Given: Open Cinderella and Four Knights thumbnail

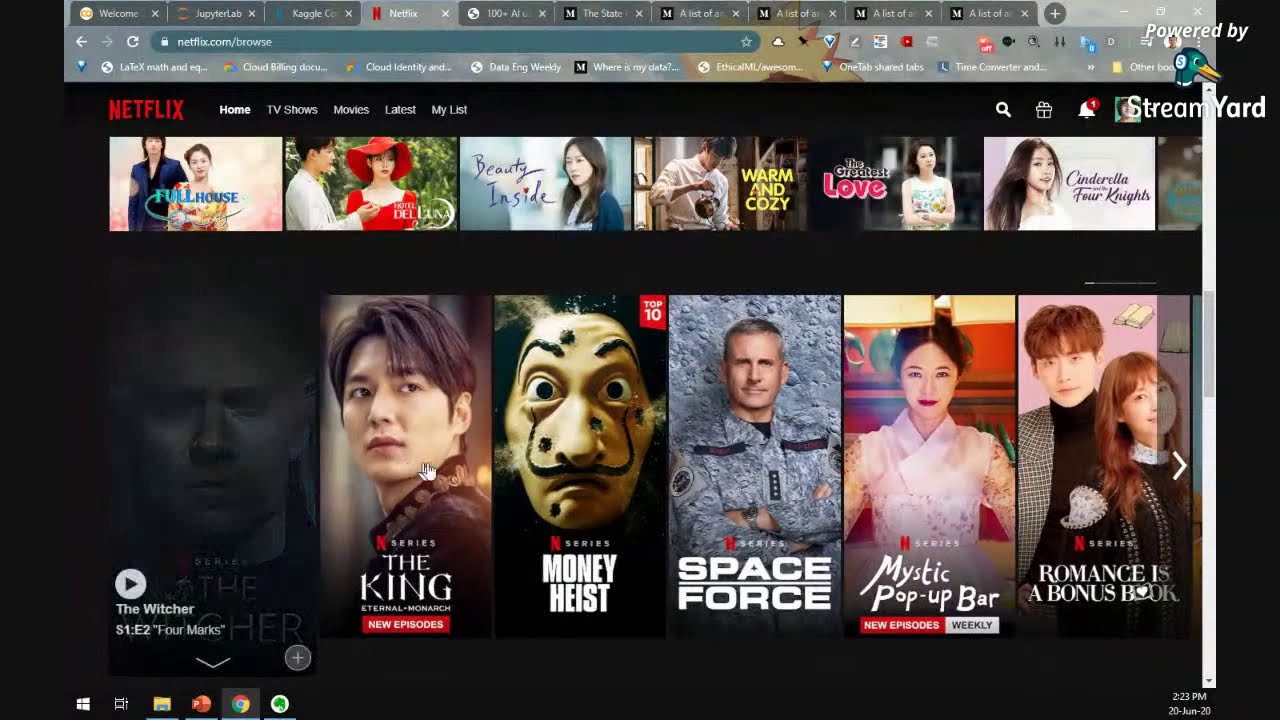Looking at the screenshot, I should pyautogui.click(x=1069, y=184).
